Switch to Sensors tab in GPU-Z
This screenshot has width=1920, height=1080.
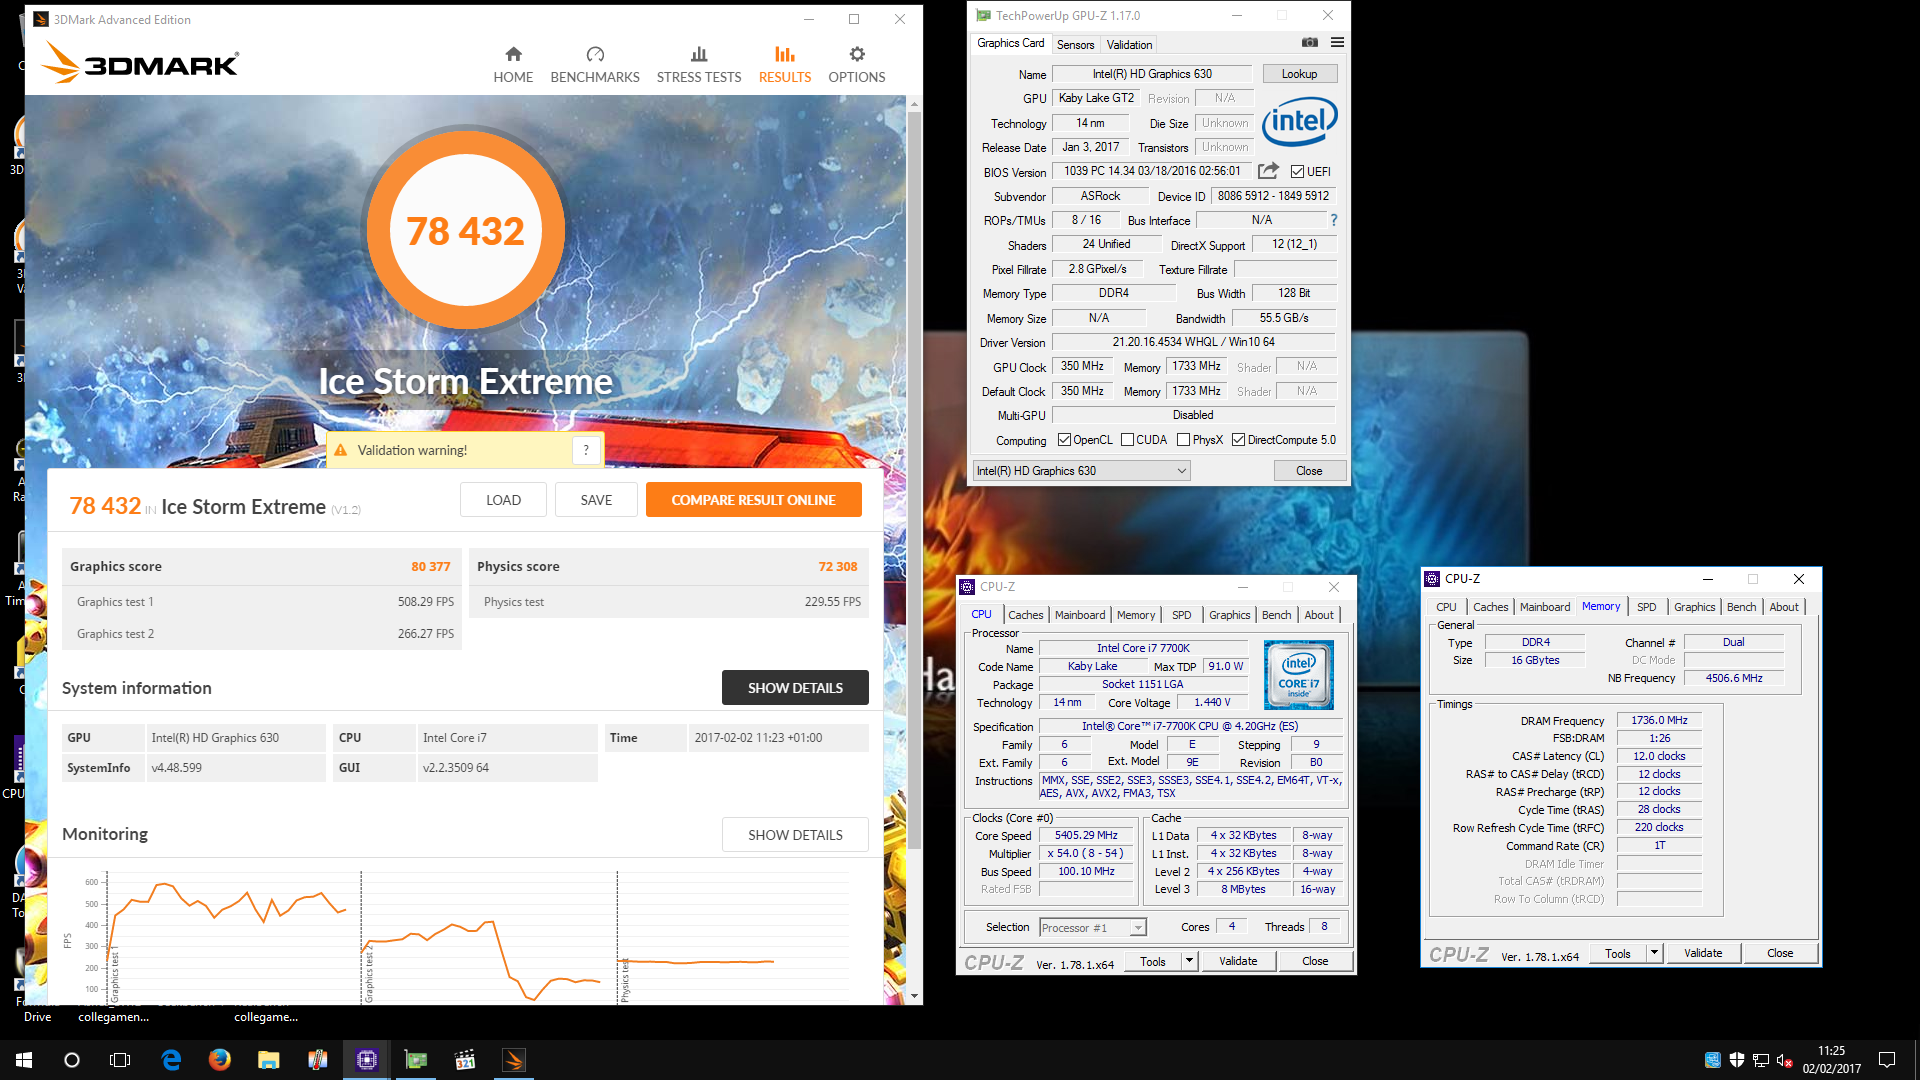click(1075, 45)
